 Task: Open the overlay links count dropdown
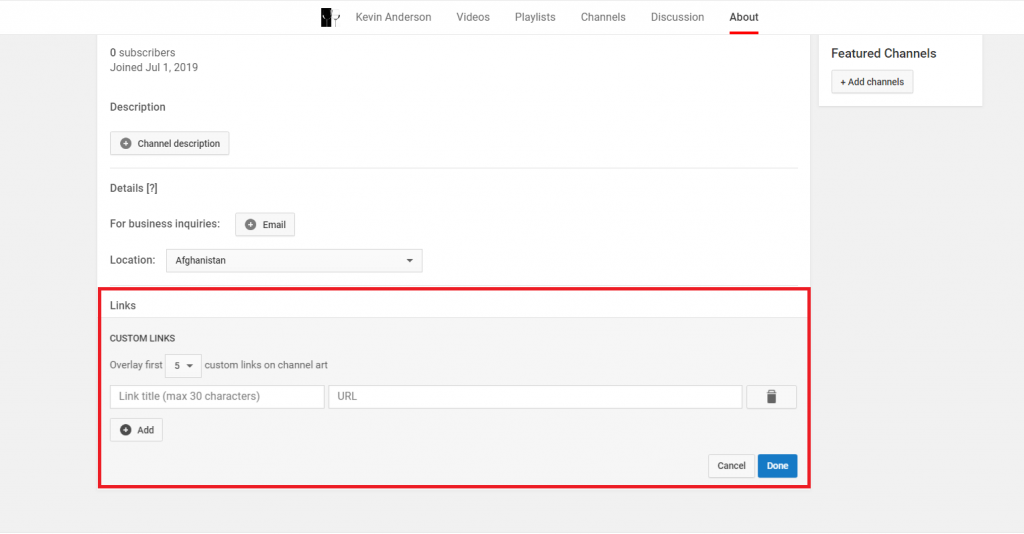[183, 366]
